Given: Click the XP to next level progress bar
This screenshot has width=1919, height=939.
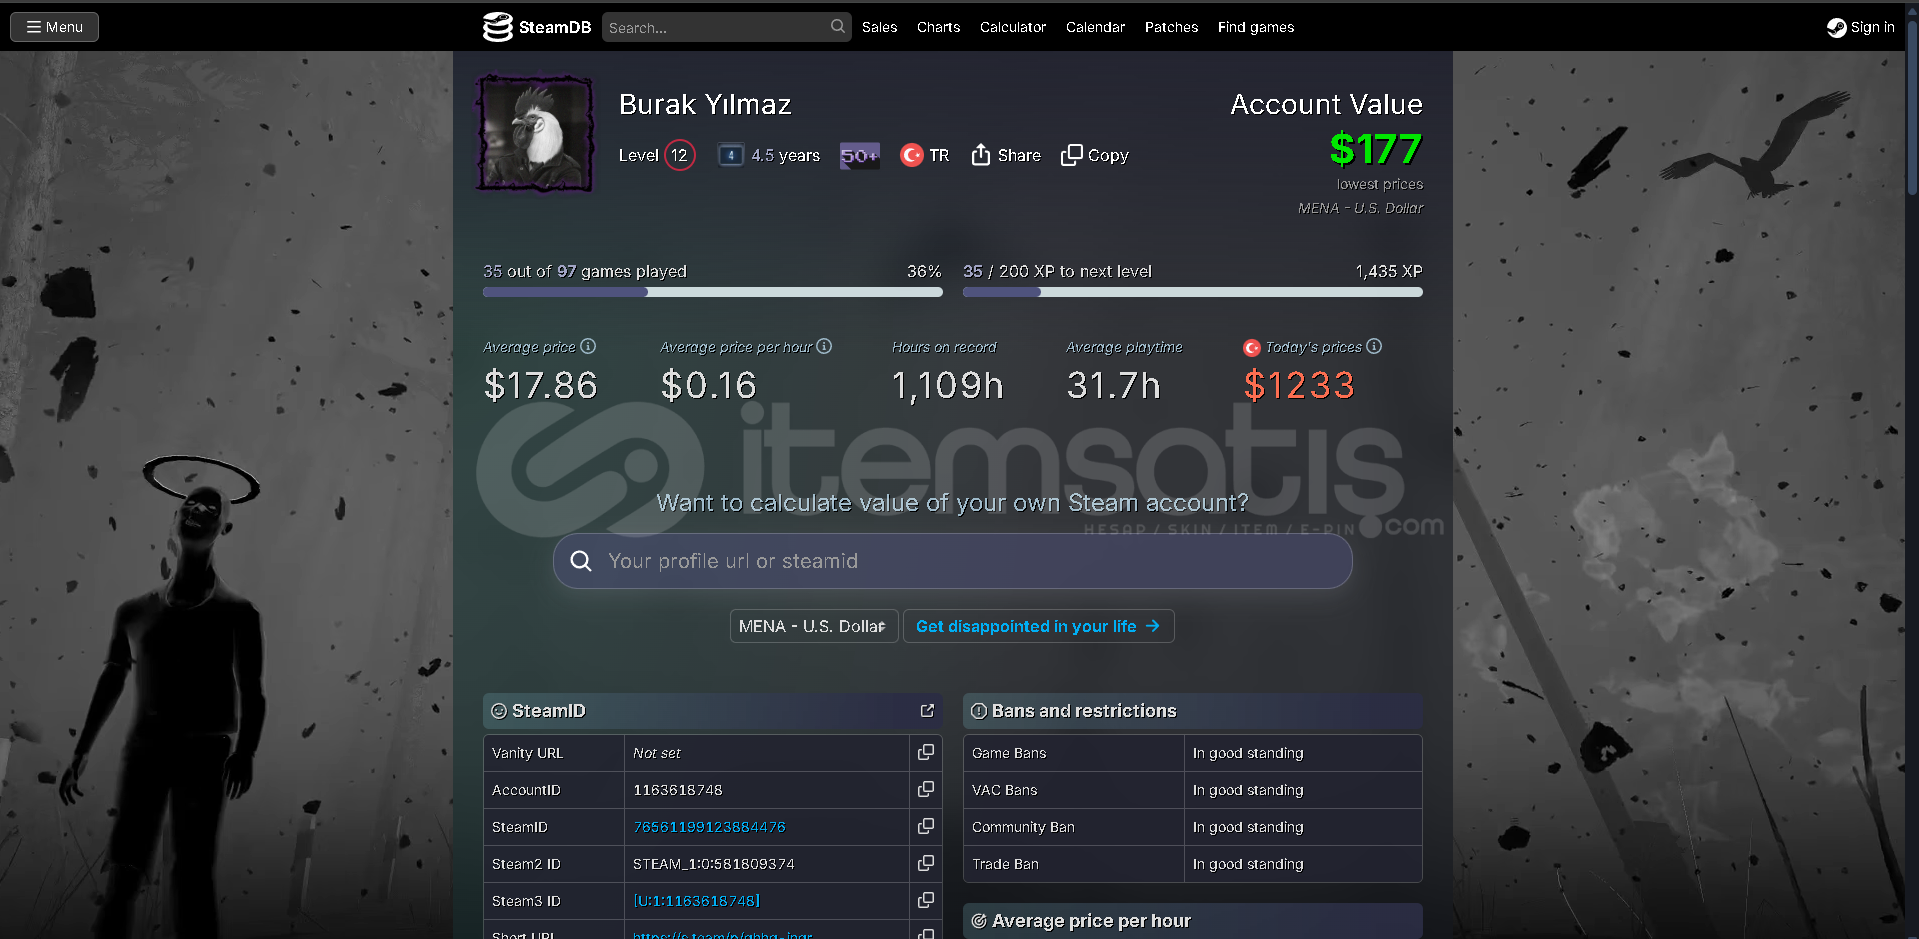Looking at the screenshot, I should 1193,292.
